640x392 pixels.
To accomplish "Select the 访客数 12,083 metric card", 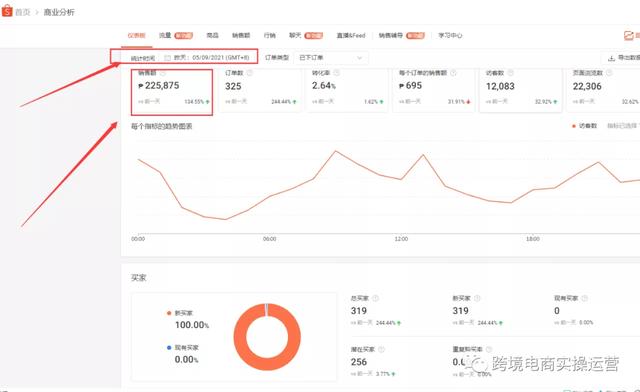I will click(520, 91).
